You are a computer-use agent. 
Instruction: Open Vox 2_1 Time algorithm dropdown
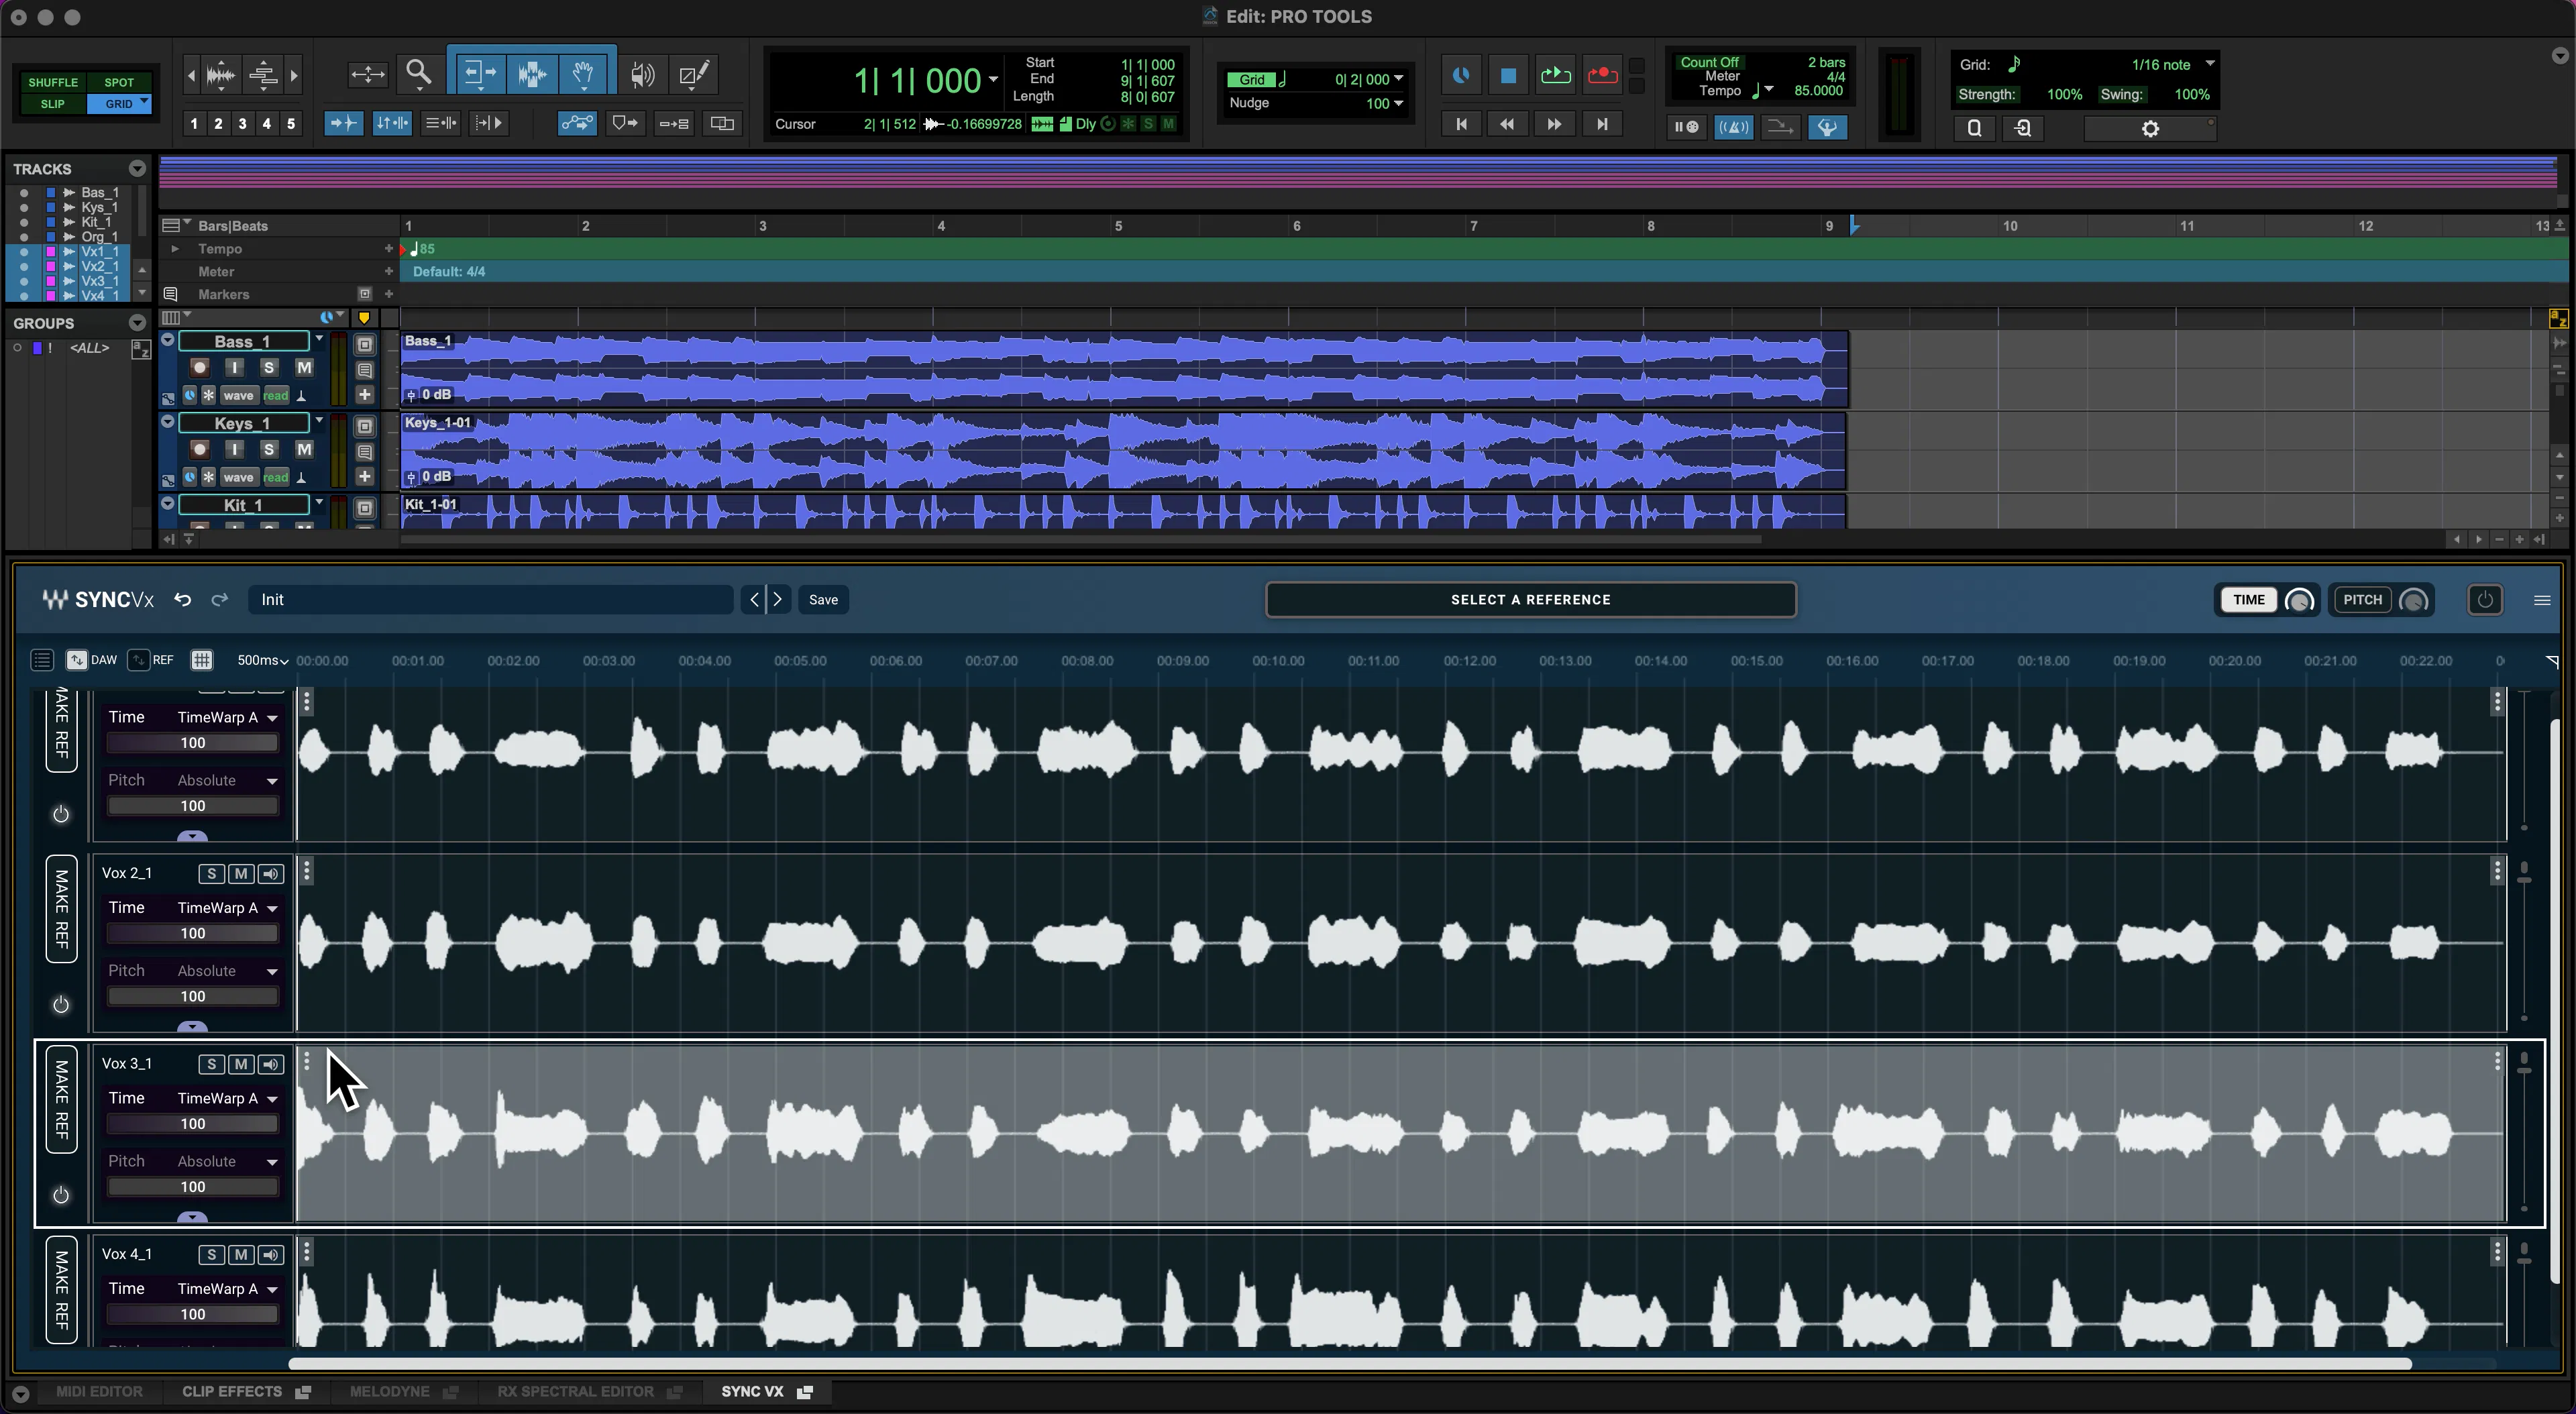coord(227,908)
